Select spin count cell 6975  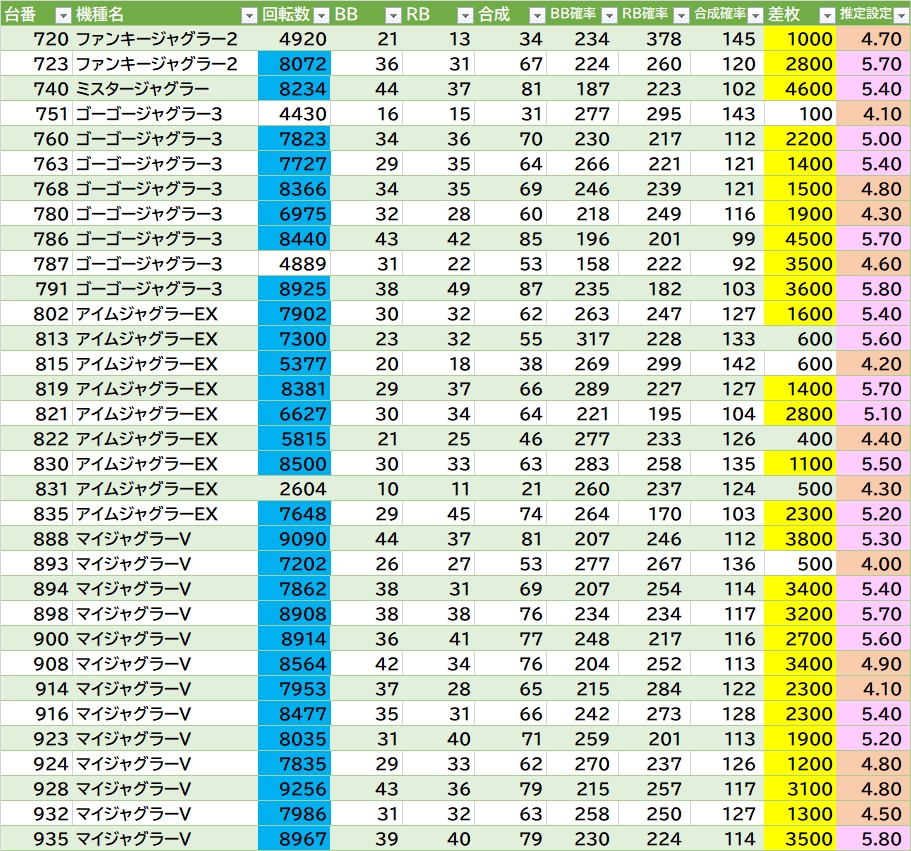(x=295, y=214)
